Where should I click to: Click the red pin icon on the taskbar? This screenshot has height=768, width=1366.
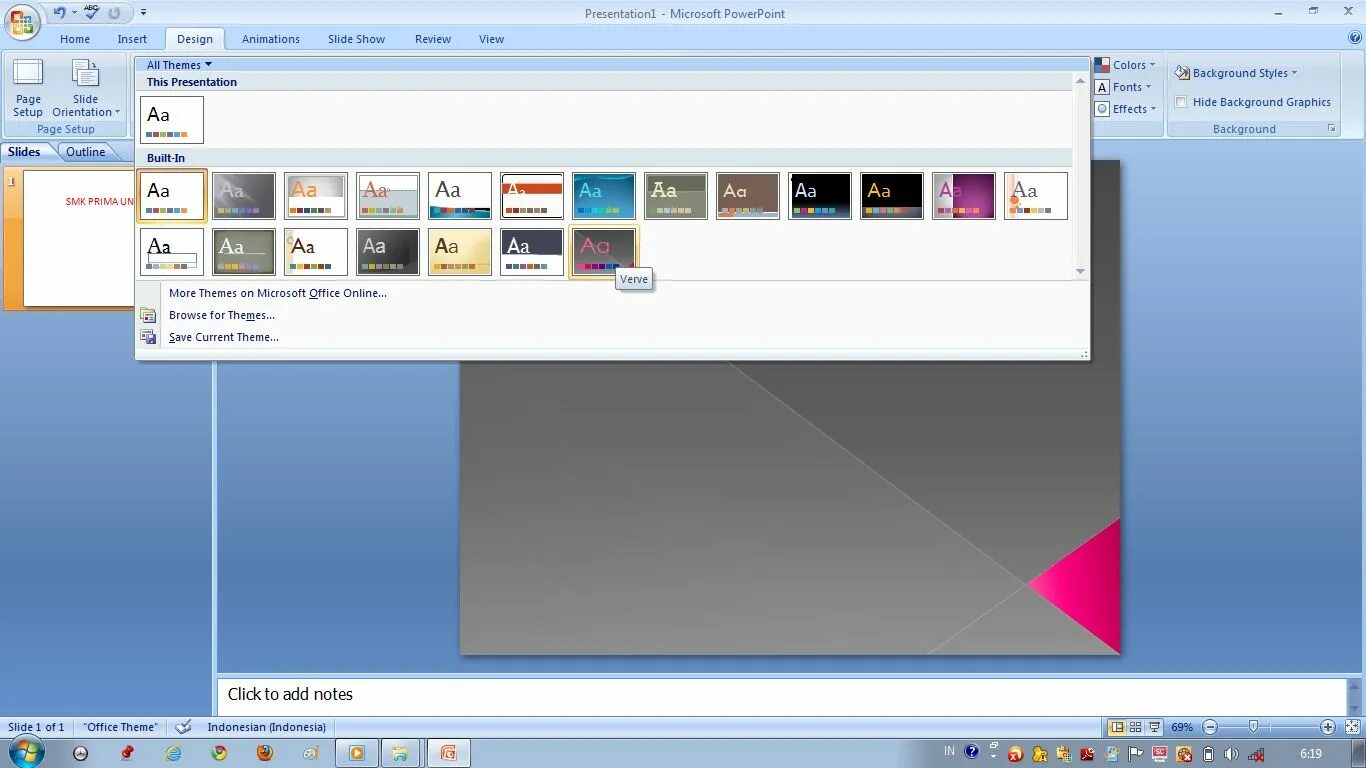127,753
